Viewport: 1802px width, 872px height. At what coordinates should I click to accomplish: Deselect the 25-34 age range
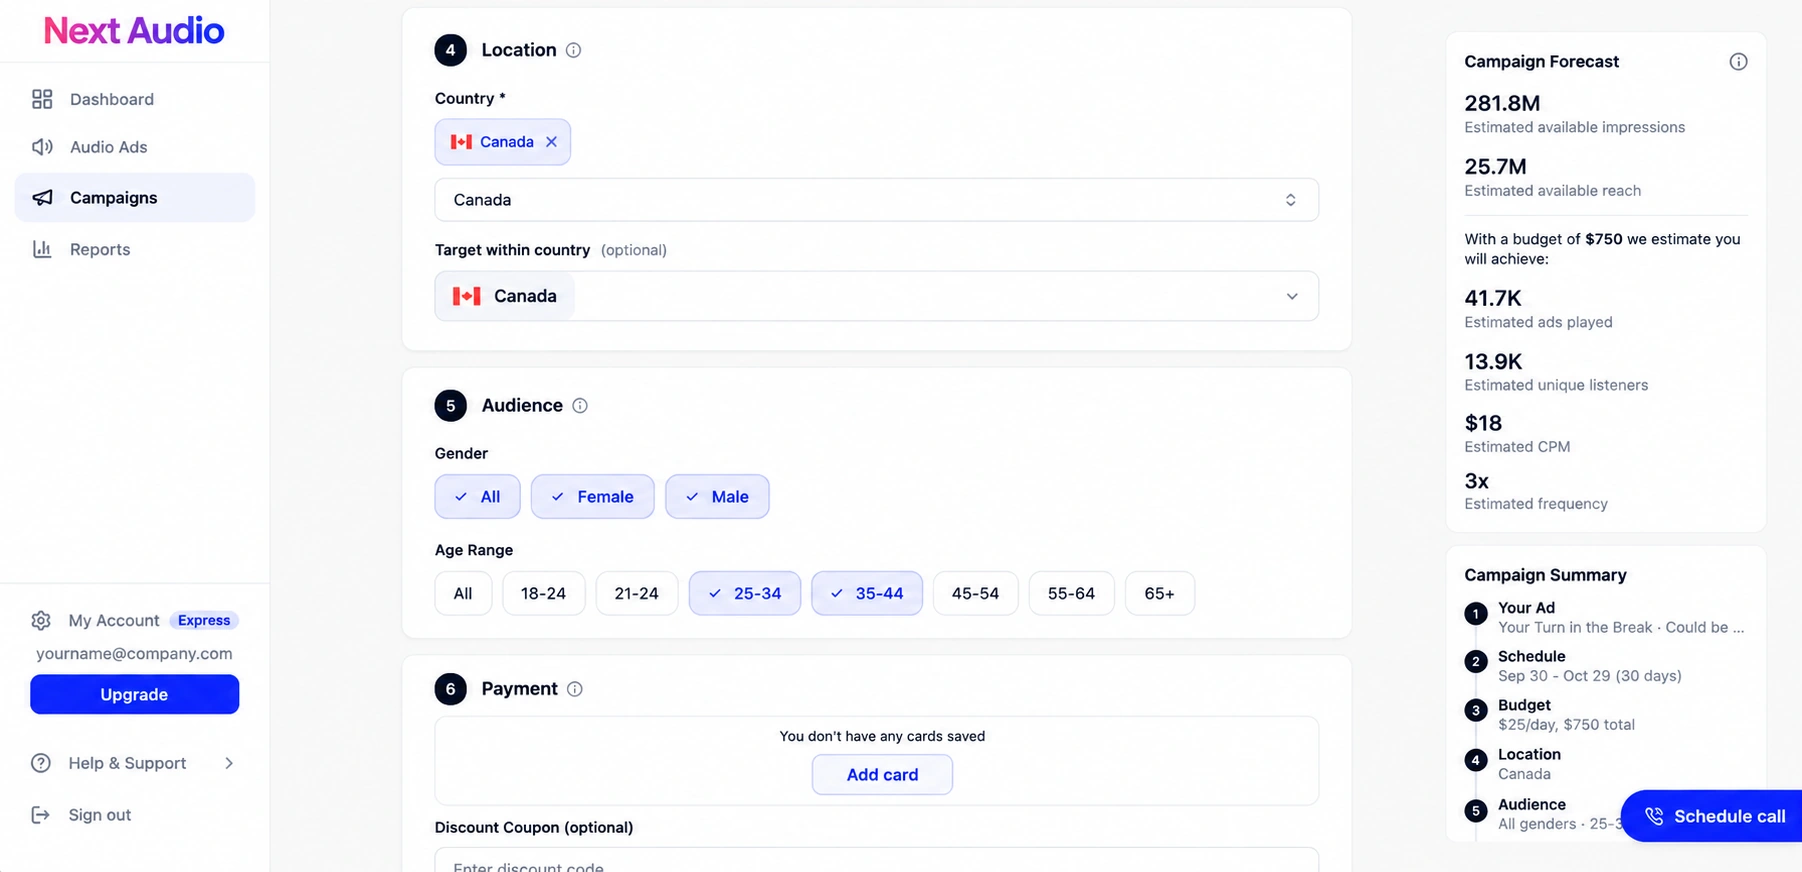pyautogui.click(x=745, y=593)
